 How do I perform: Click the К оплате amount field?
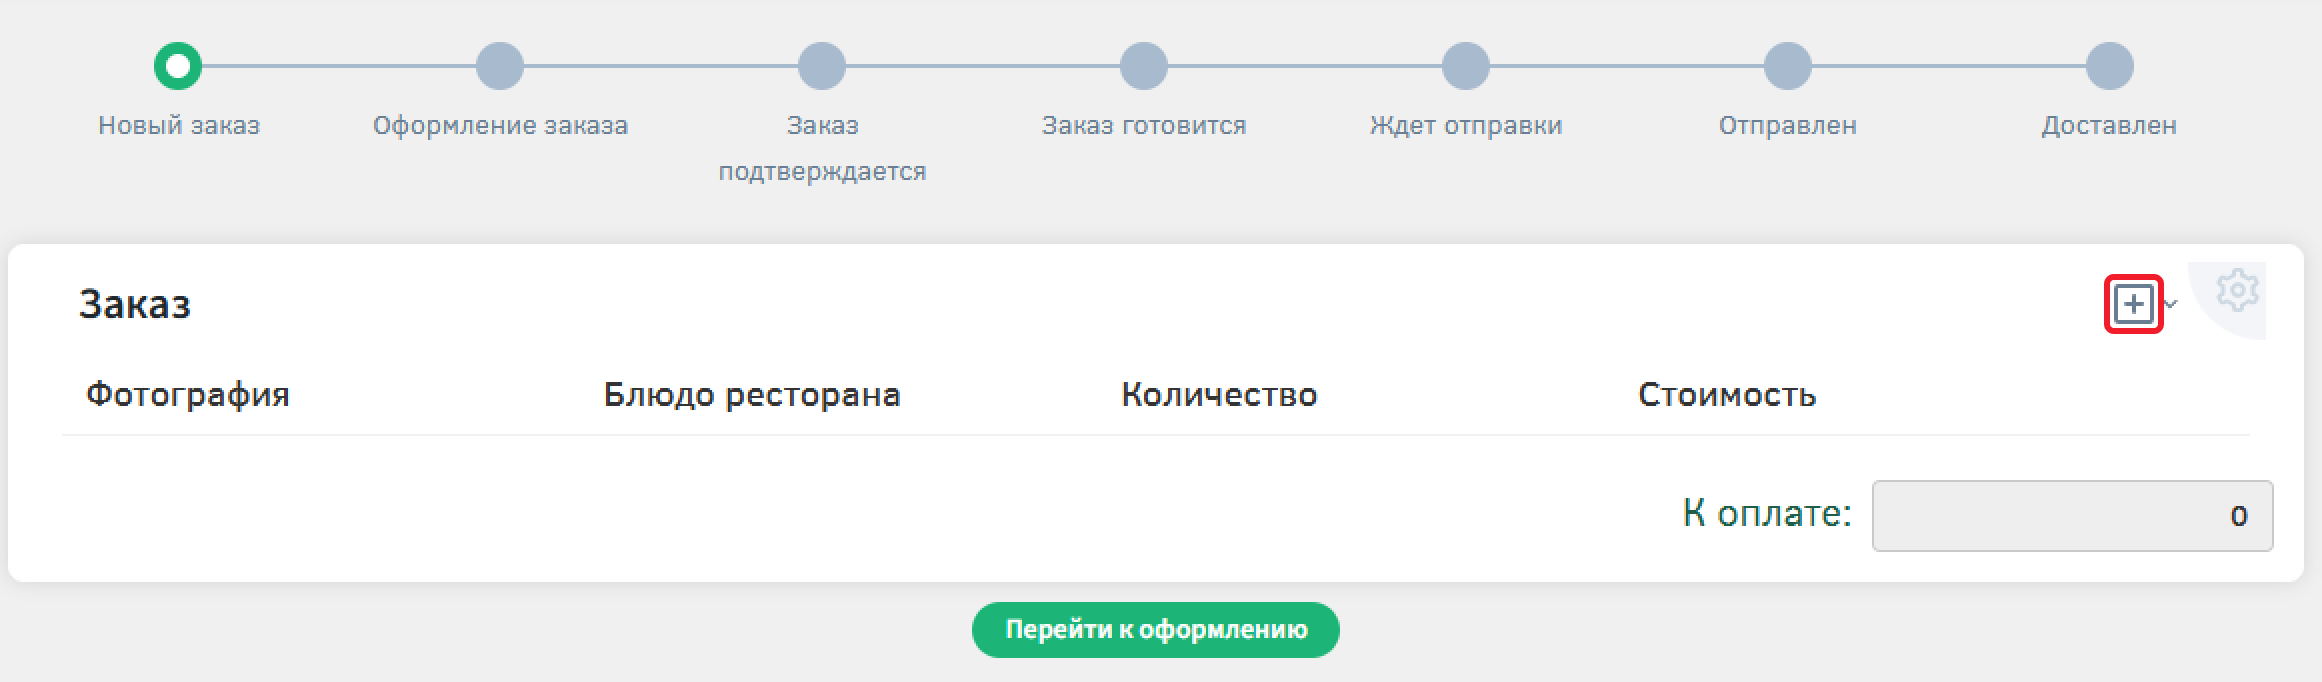coord(2072,516)
